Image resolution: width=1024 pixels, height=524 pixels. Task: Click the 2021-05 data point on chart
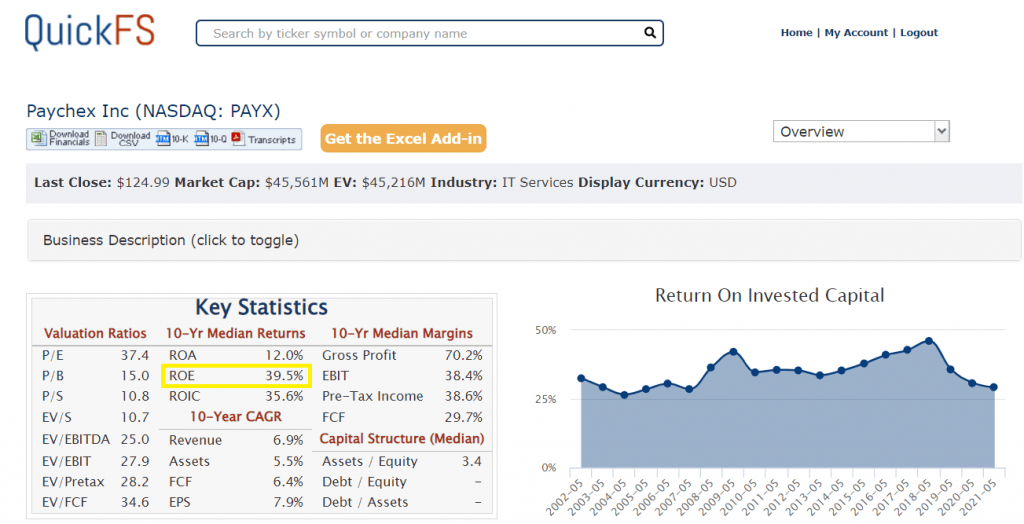point(993,387)
